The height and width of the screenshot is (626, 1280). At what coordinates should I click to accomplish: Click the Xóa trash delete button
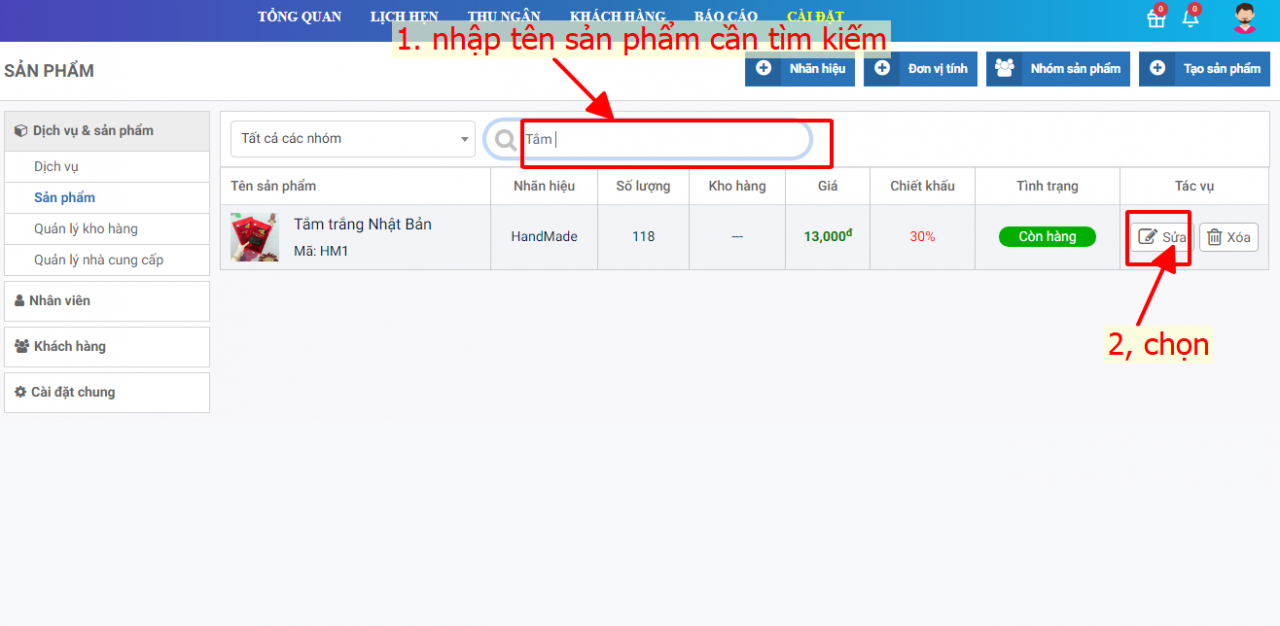[1228, 237]
